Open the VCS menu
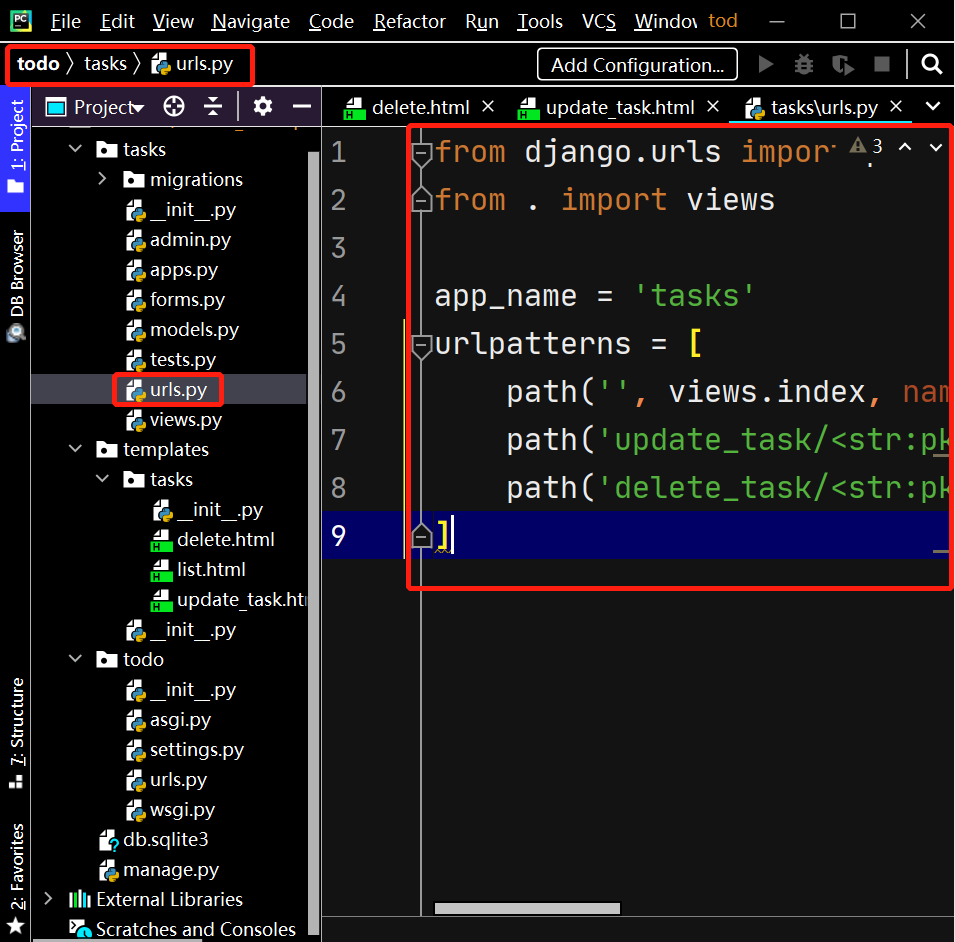 [598, 21]
